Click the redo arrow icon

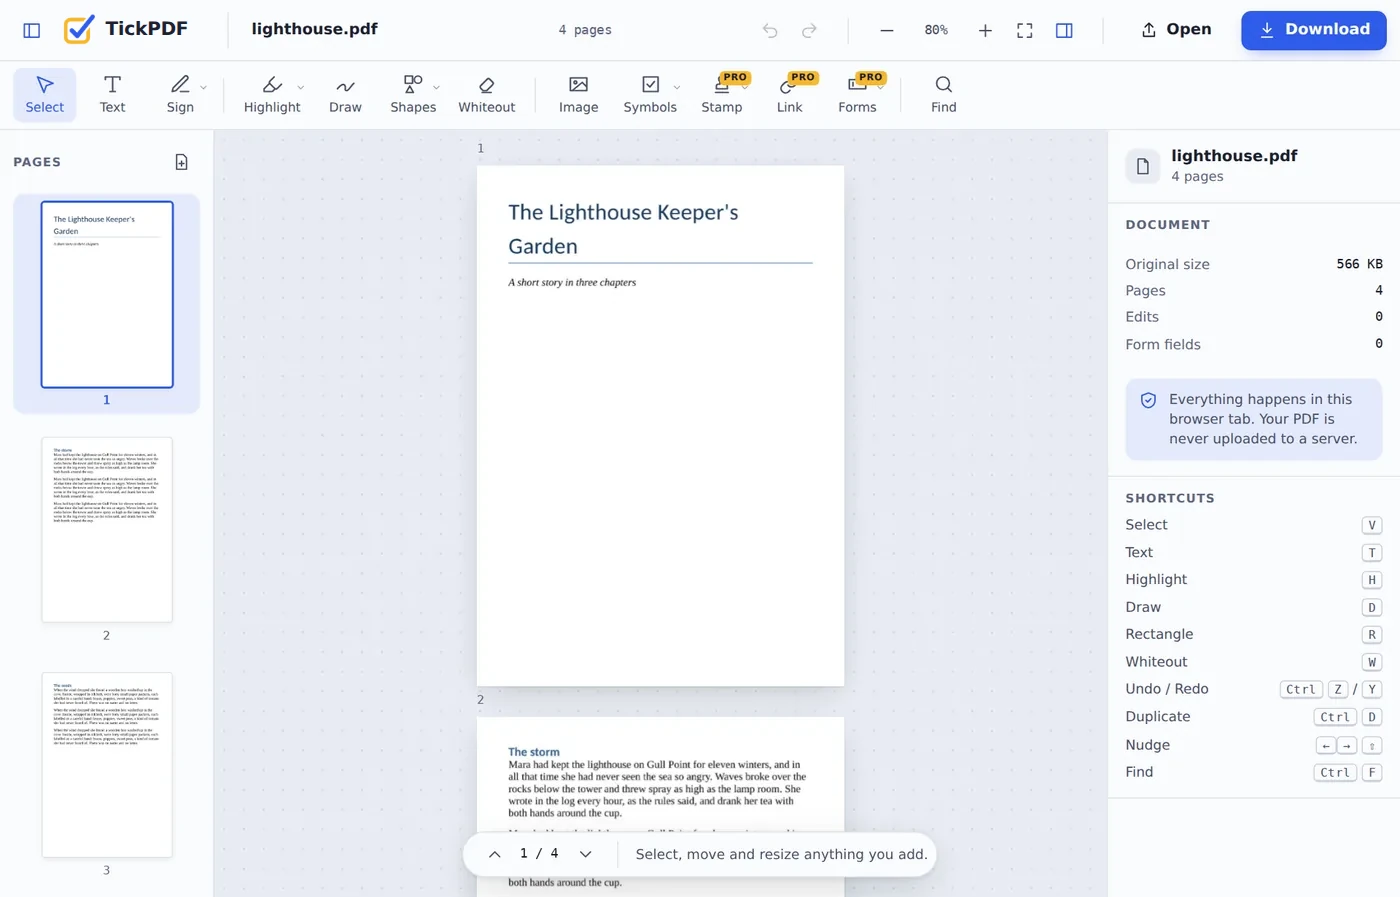(x=809, y=30)
